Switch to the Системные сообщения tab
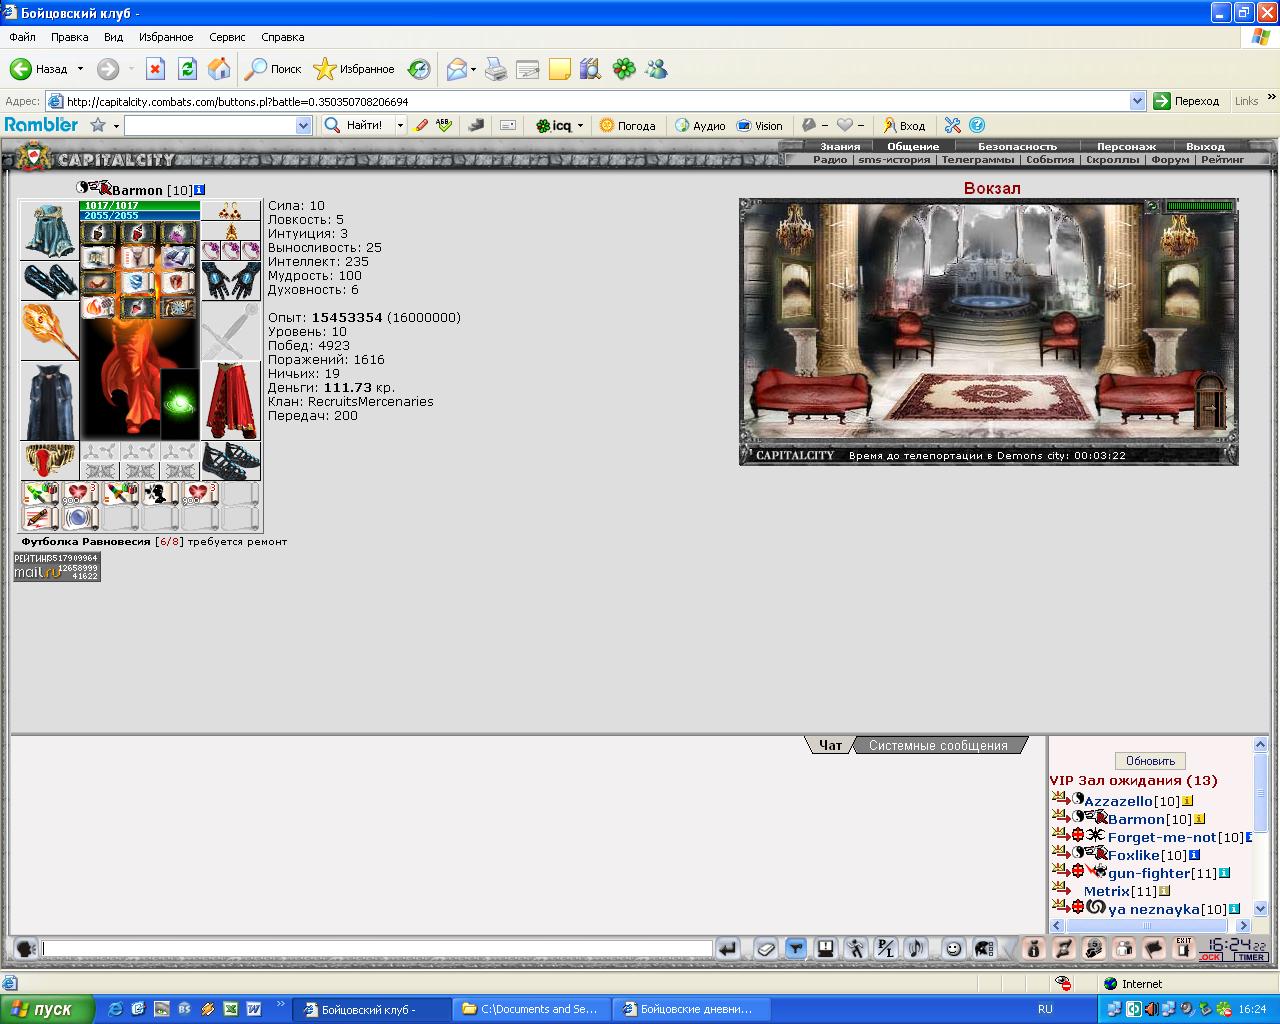Screen dimensions: 1280x1024 (x=938, y=745)
